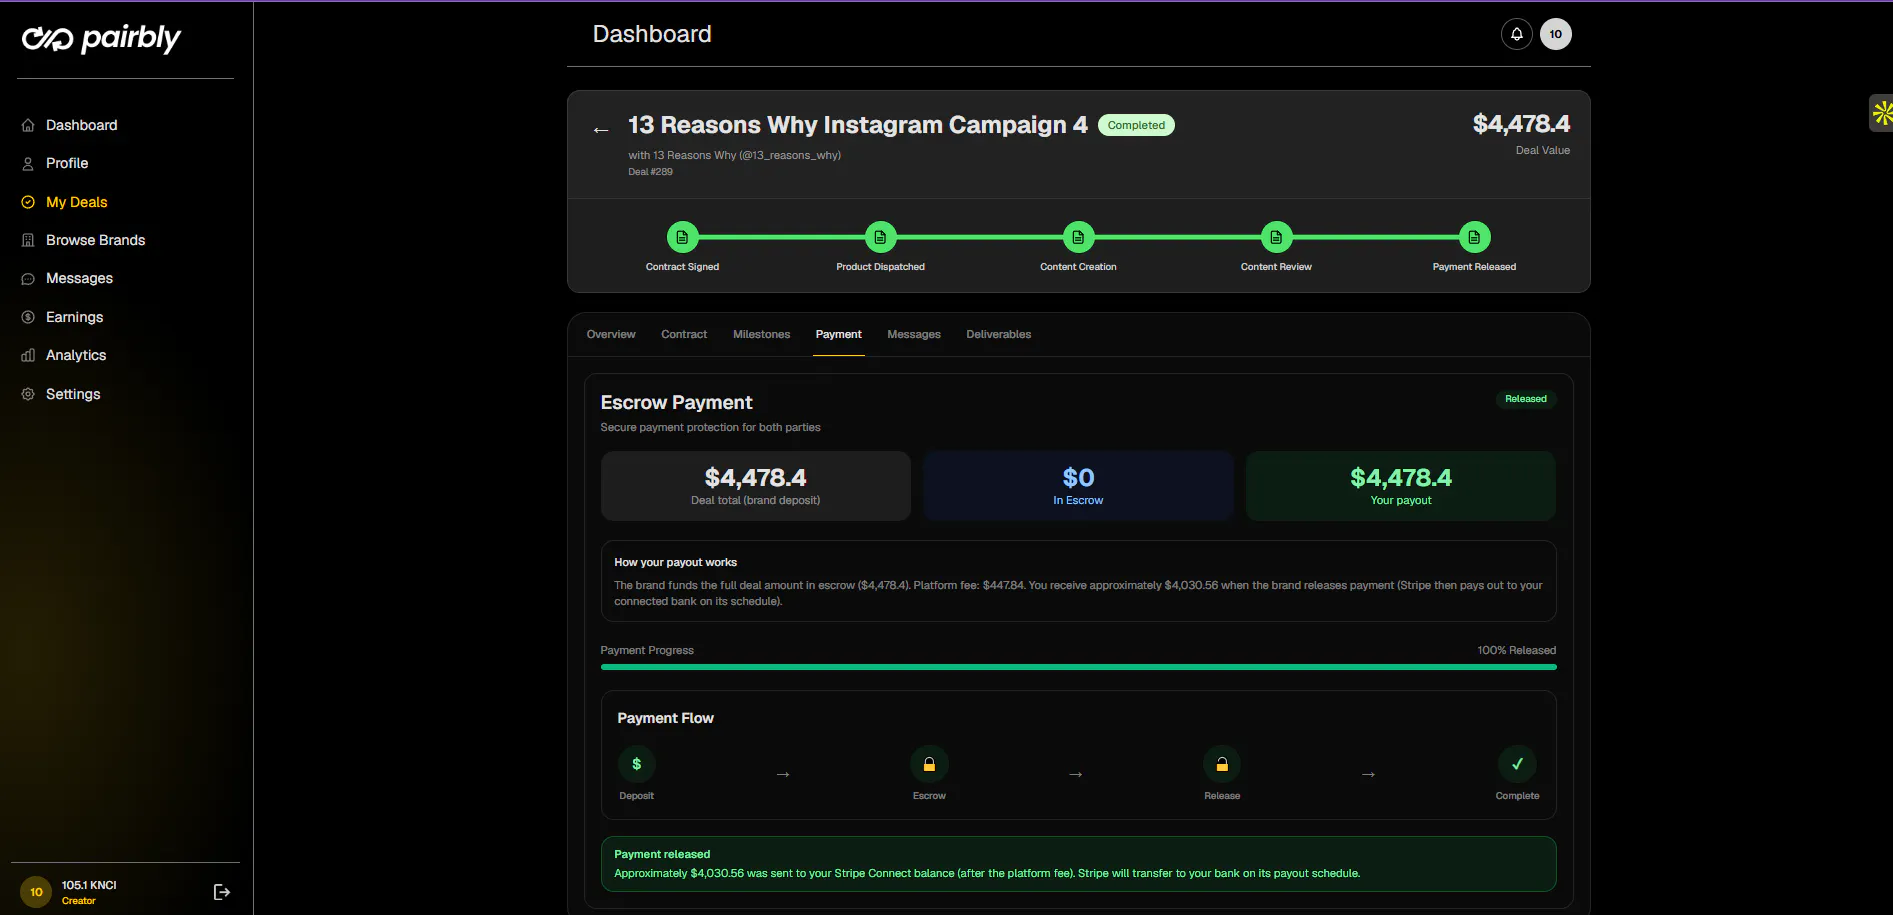Select the Content Review milestone icon
Image resolution: width=1893 pixels, height=915 pixels.
click(1276, 237)
